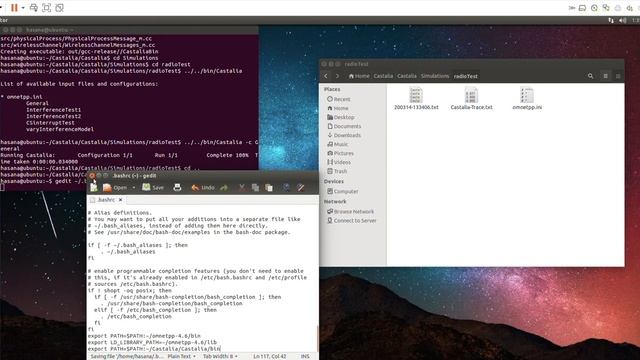Select the 200314-133406.txt file
This screenshot has width=640, height=360.
pos(416,98)
